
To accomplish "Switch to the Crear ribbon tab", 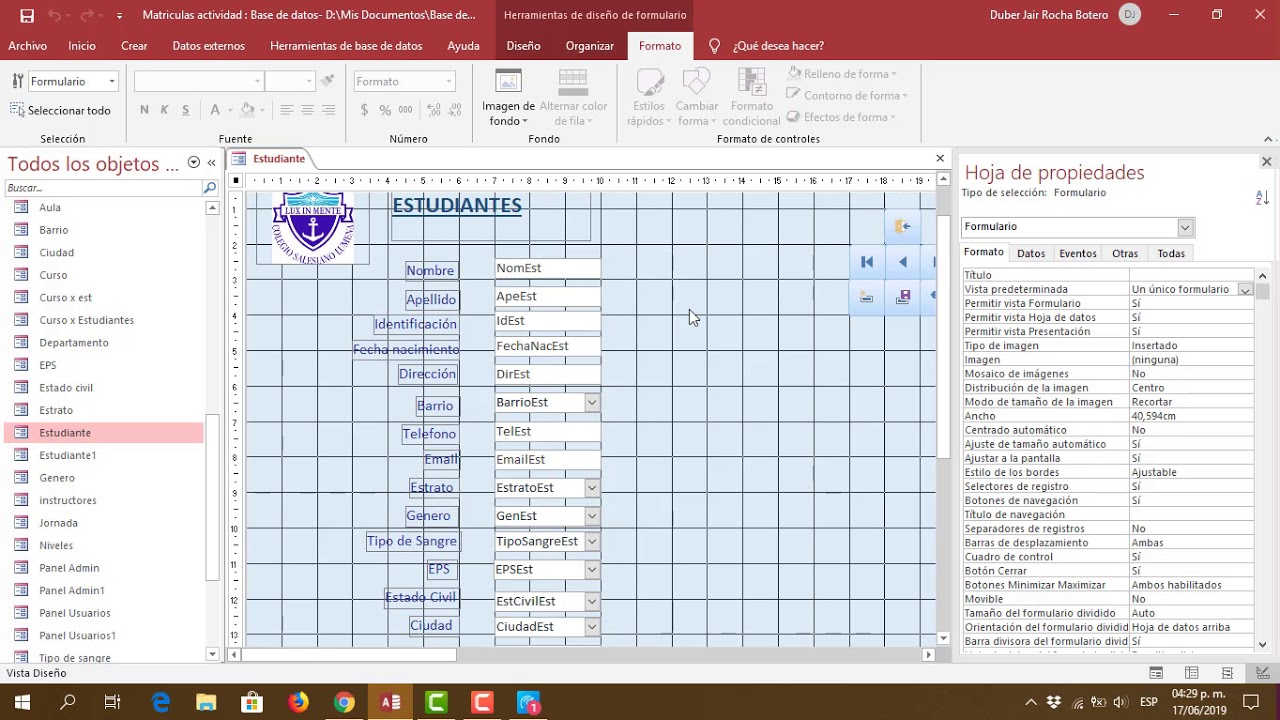I will coord(134,46).
